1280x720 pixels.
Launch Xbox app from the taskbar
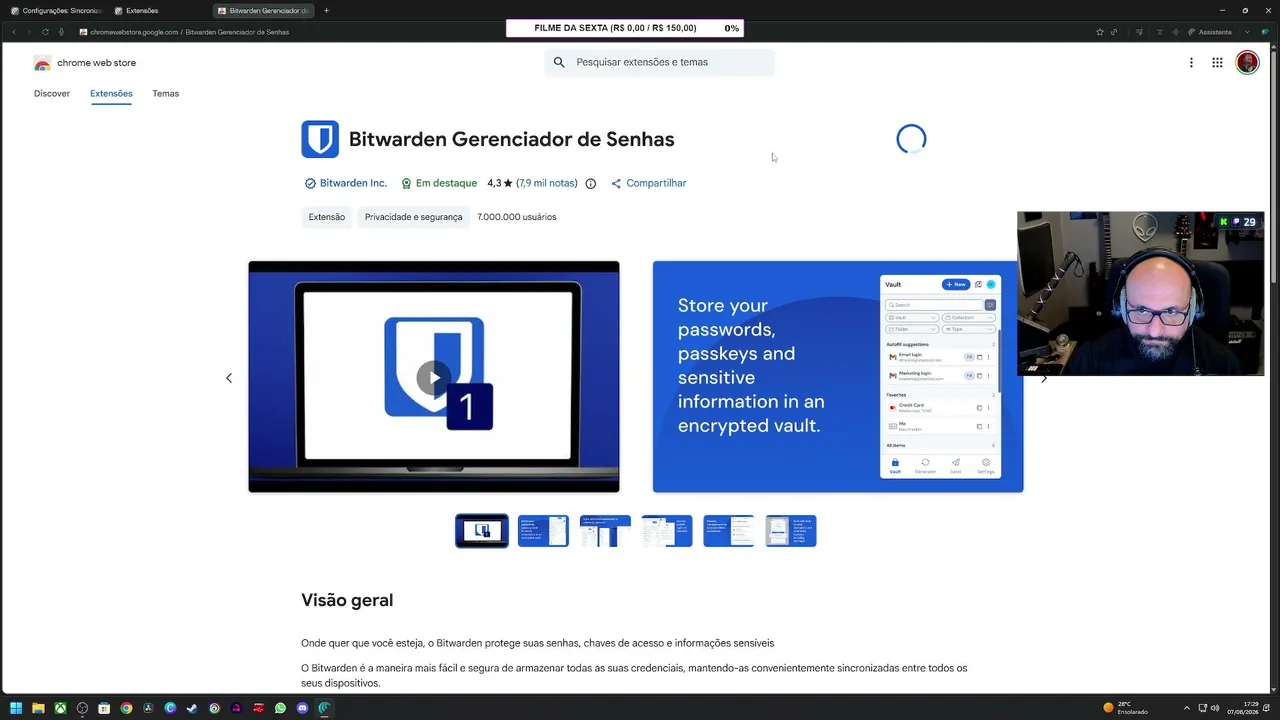pos(60,708)
